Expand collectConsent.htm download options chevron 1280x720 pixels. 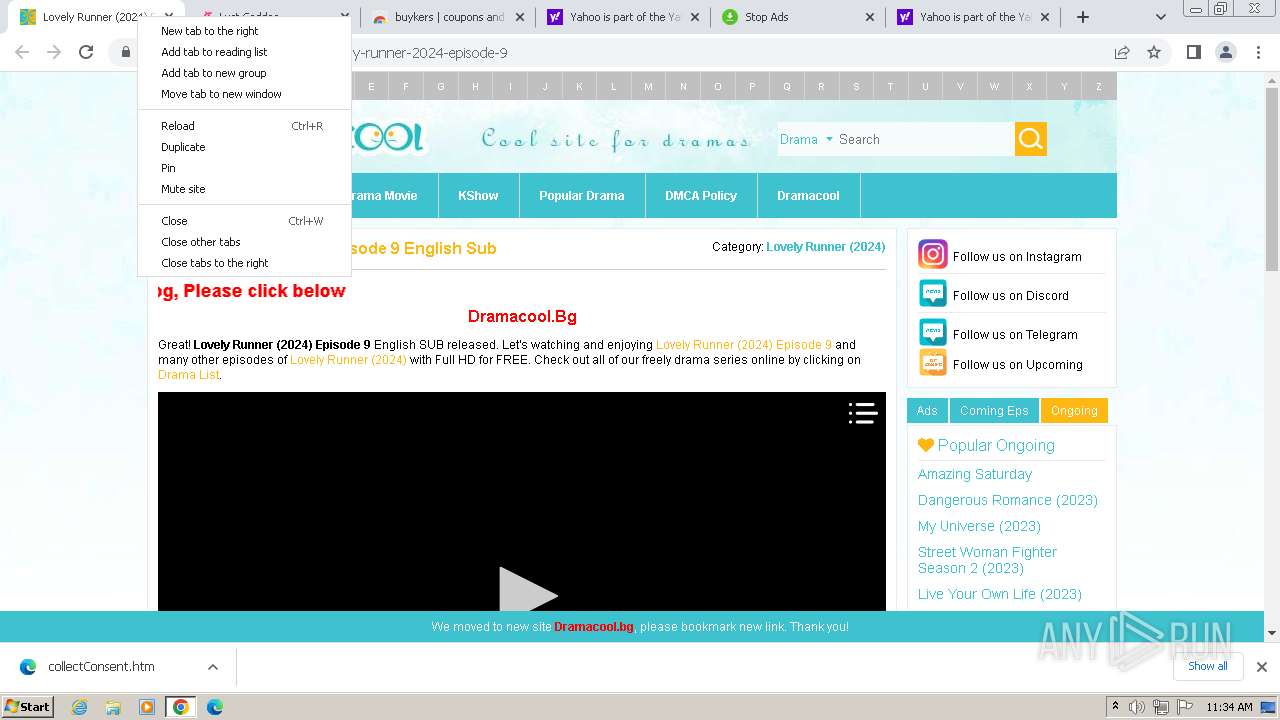212,667
